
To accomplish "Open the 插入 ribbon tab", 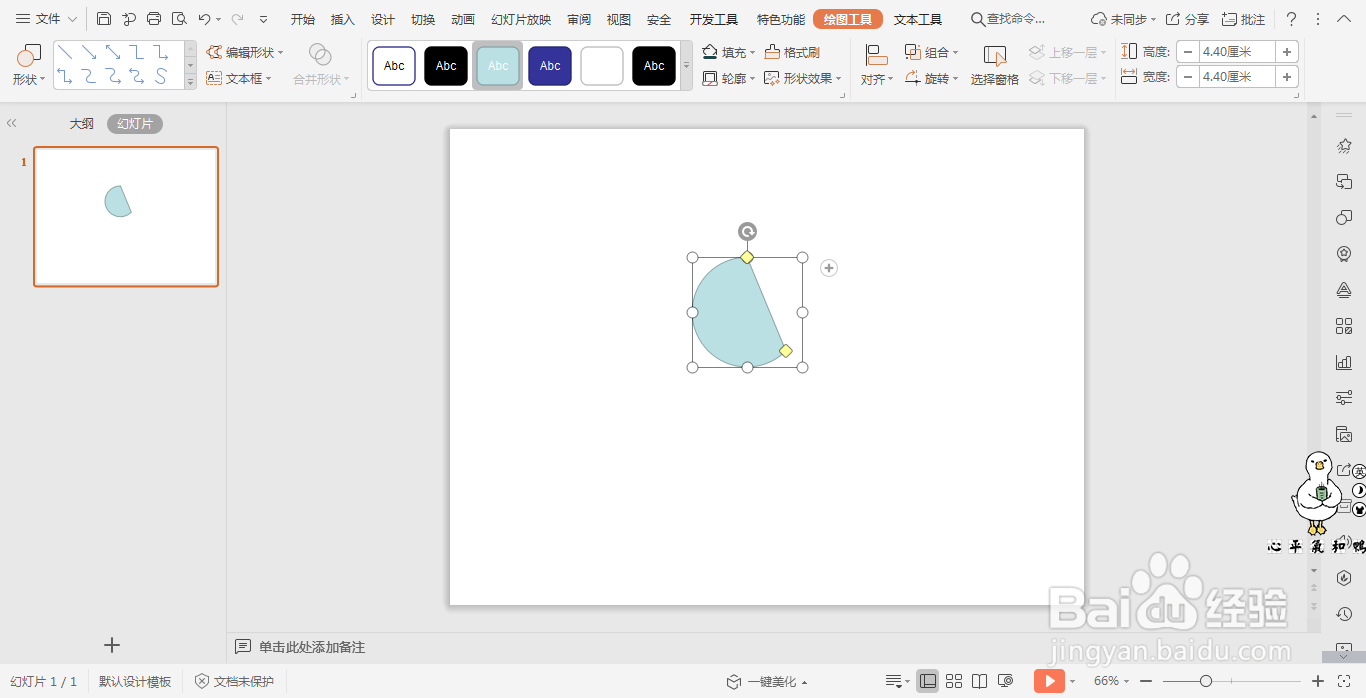I will coord(343,19).
